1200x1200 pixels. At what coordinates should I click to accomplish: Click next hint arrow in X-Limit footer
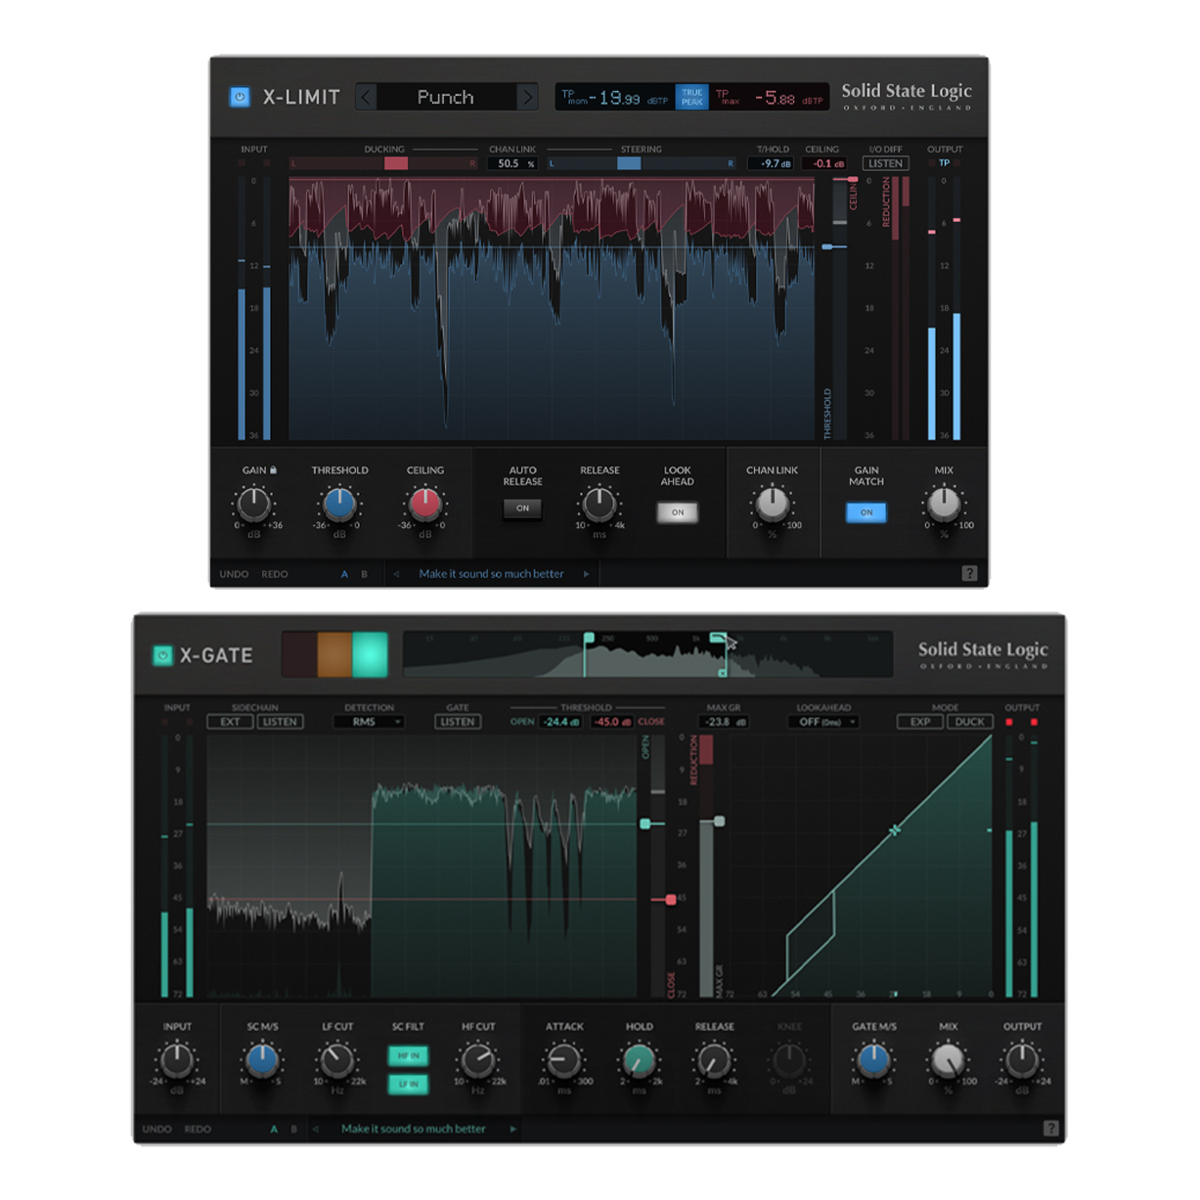tap(586, 574)
